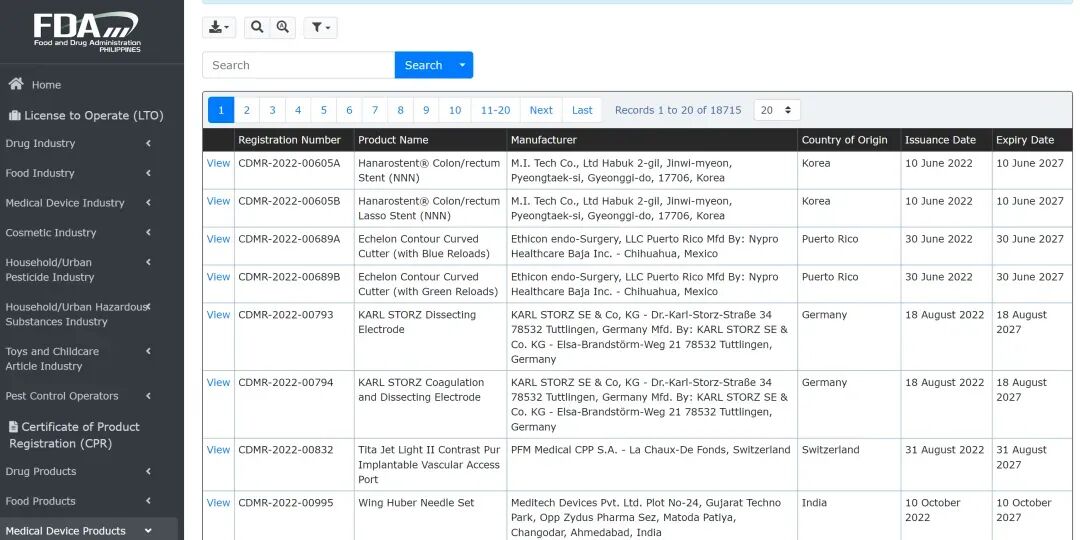The width and height of the screenshot is (1080, 540).
Task: Collapse the Medical Device Products section
Action: tap(148, 531)
